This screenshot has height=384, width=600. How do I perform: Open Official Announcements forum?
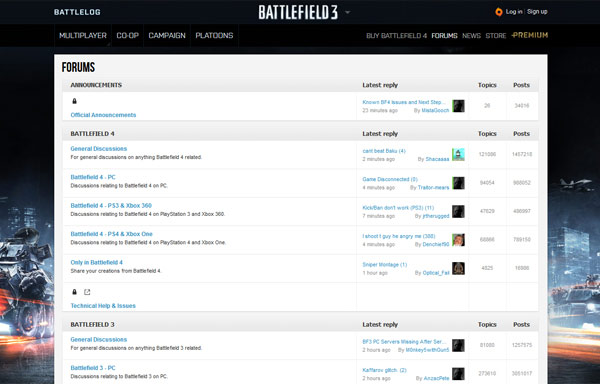click(103, 115)
